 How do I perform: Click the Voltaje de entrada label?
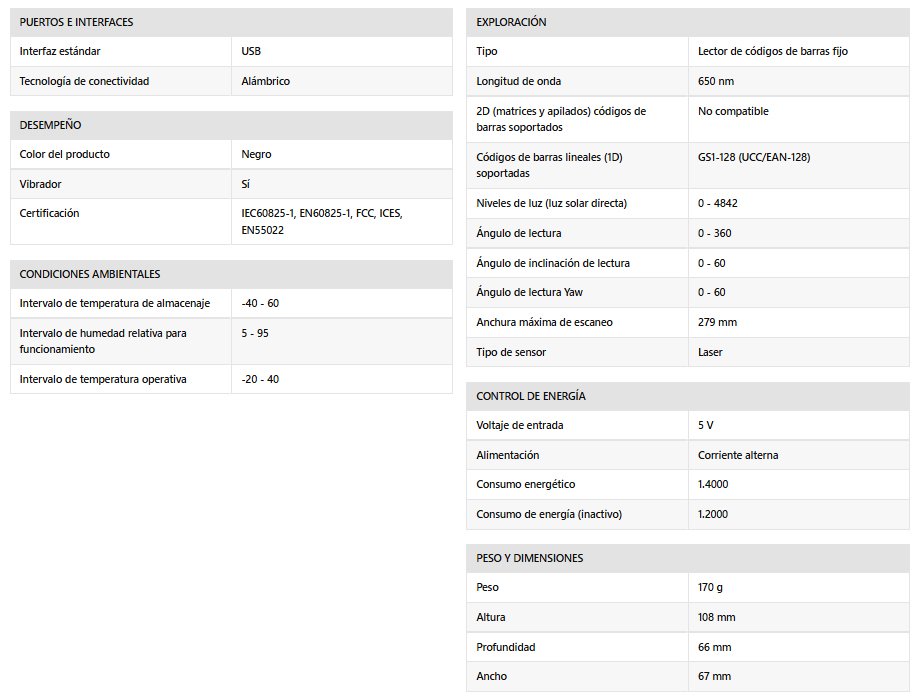point(520,425)
